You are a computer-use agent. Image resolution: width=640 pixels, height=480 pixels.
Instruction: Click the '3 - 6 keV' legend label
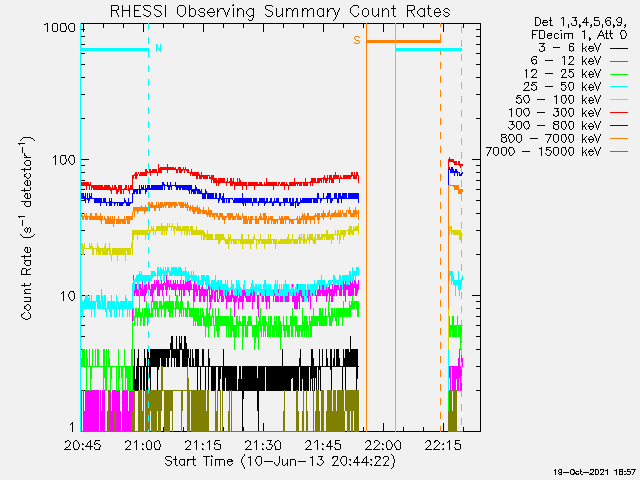click(x=569, y=48)
